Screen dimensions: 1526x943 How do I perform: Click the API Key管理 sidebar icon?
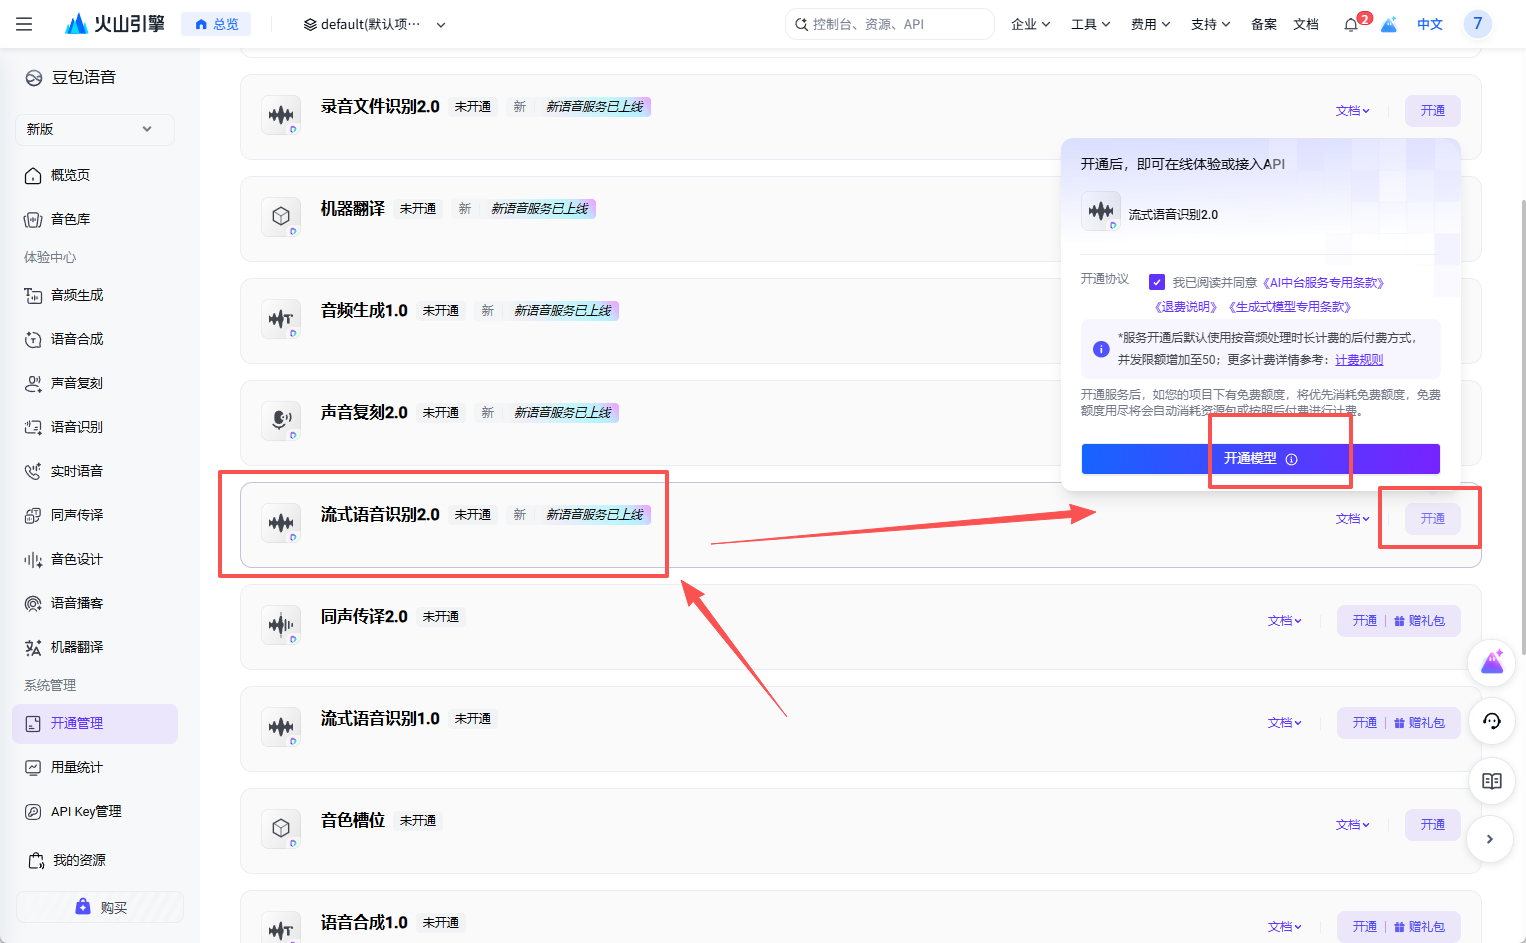(33, 811)
